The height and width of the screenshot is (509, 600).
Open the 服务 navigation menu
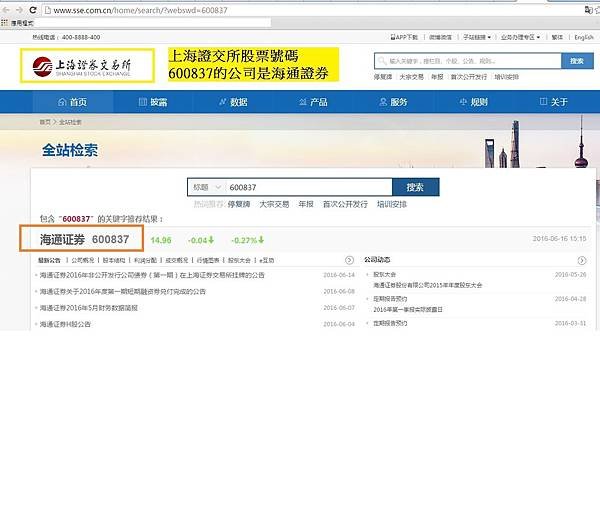pyautogui.click(x=393, y=102)
